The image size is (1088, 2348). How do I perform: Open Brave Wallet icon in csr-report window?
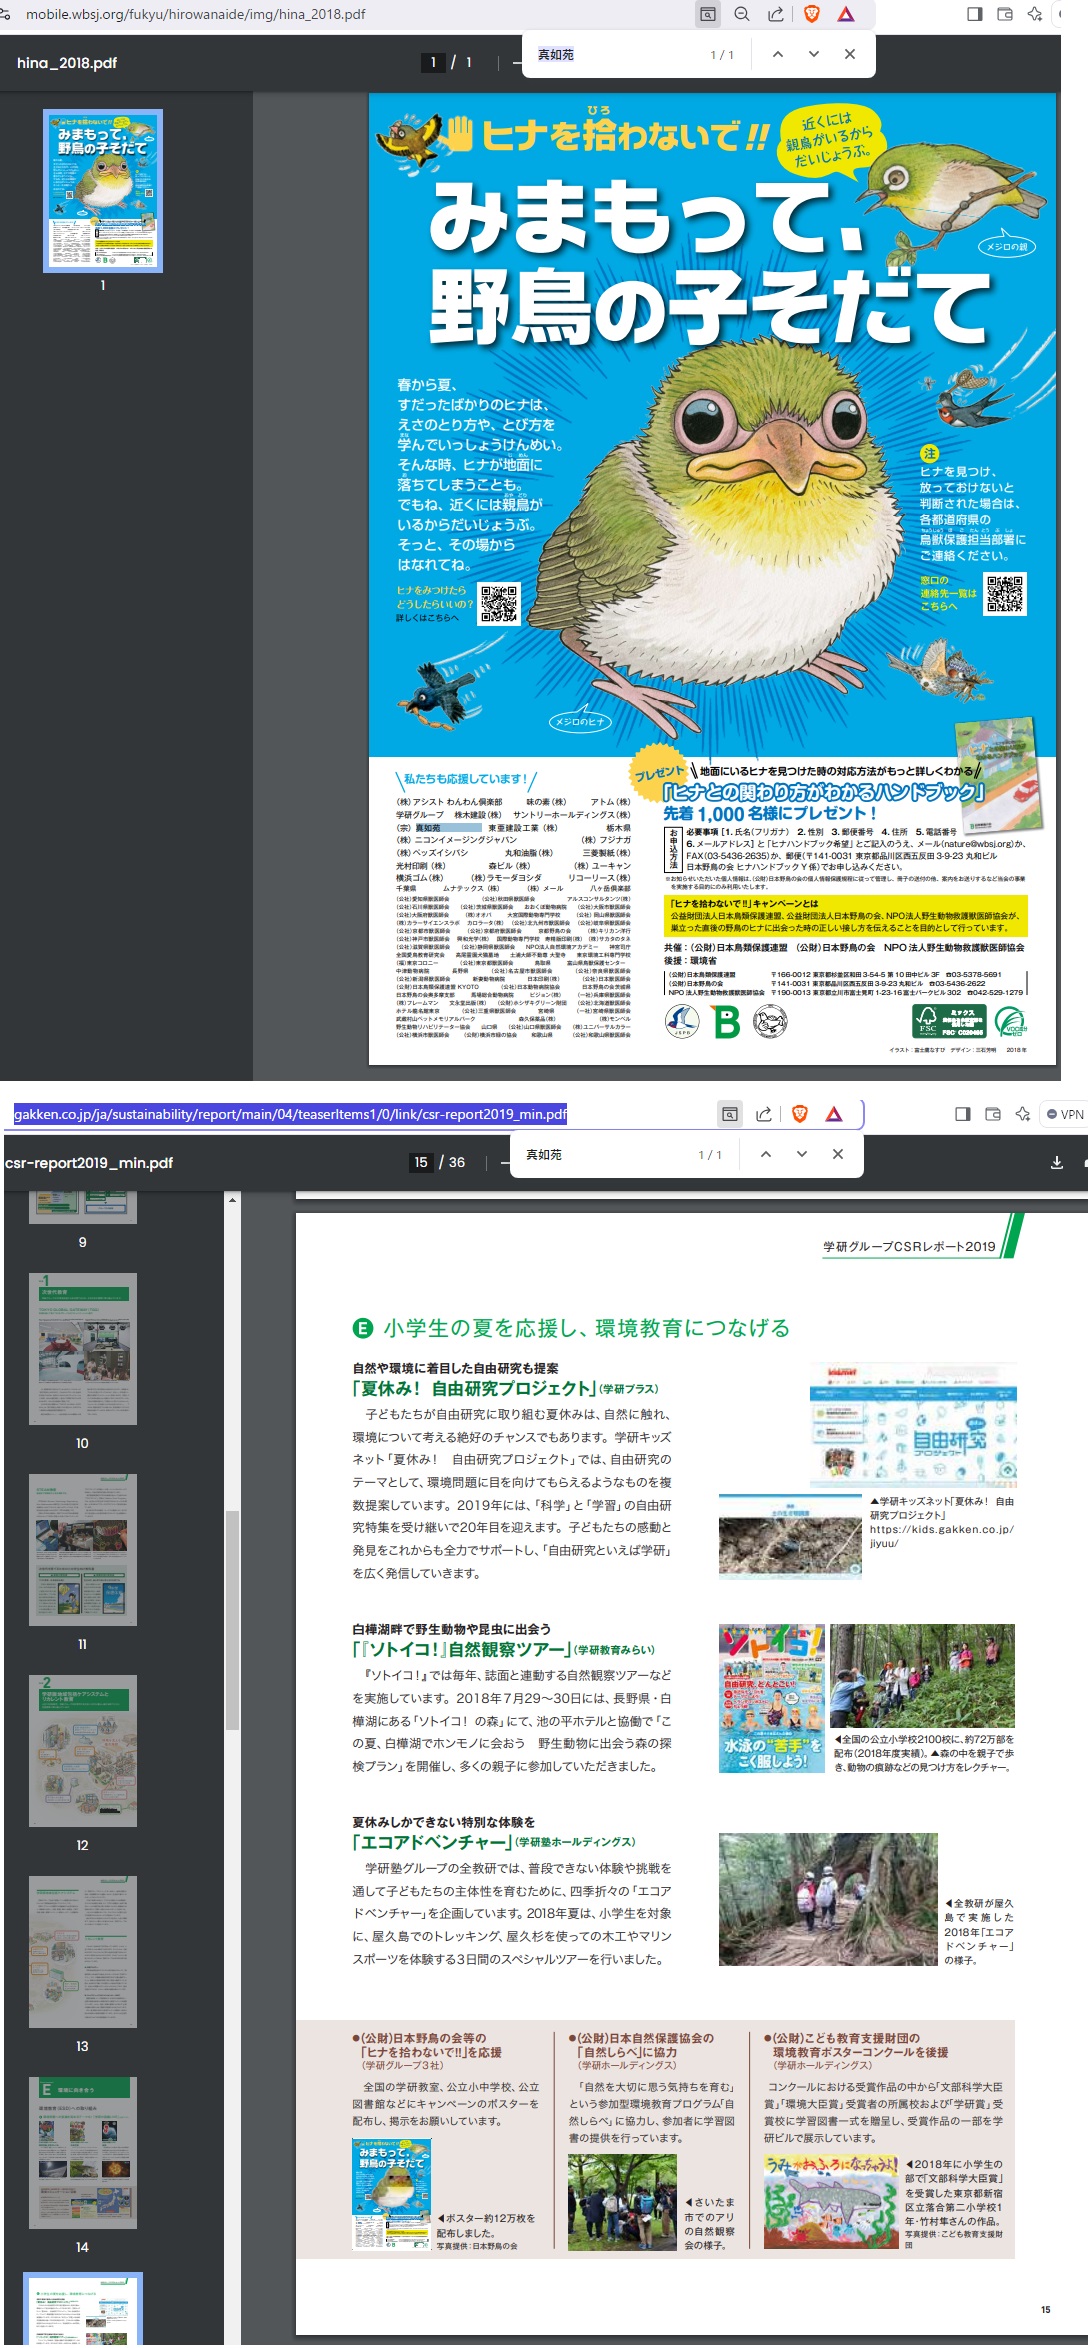coord(993,1114)
